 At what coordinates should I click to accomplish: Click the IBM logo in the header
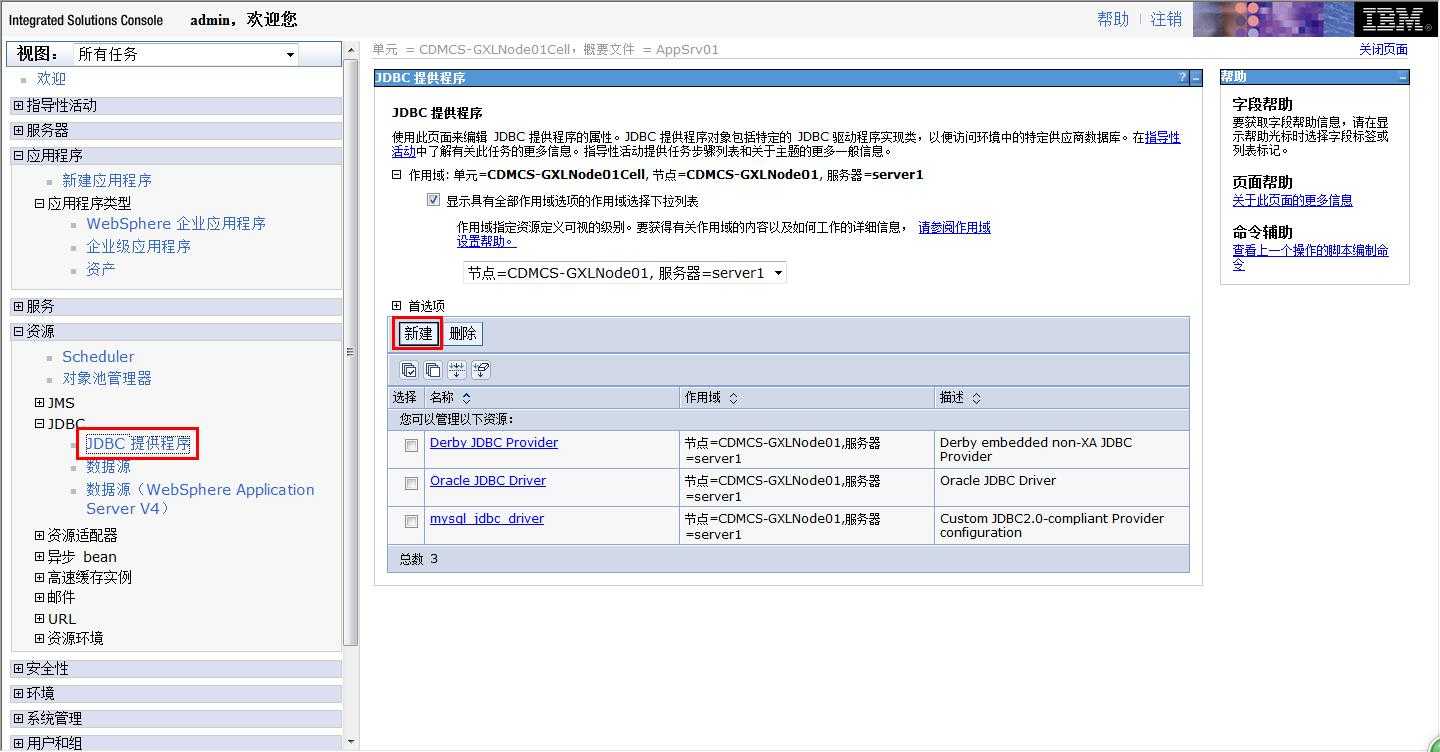point(1395,19)
